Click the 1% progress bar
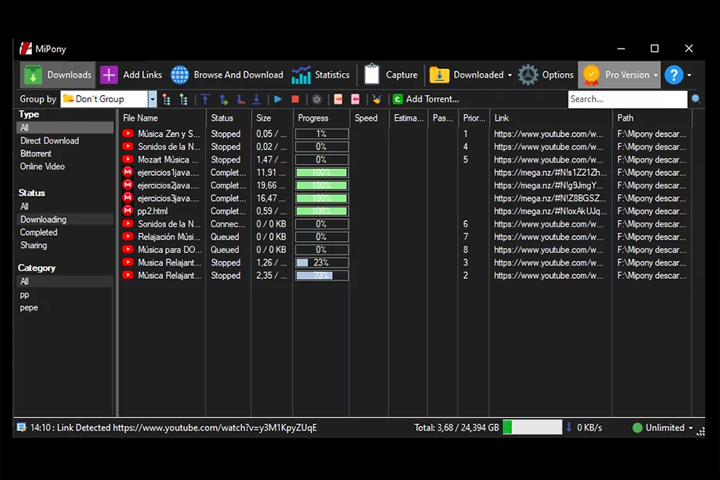The height and width of the screenshot is (480, 720). pyautogui.click(x=321, y=134)
